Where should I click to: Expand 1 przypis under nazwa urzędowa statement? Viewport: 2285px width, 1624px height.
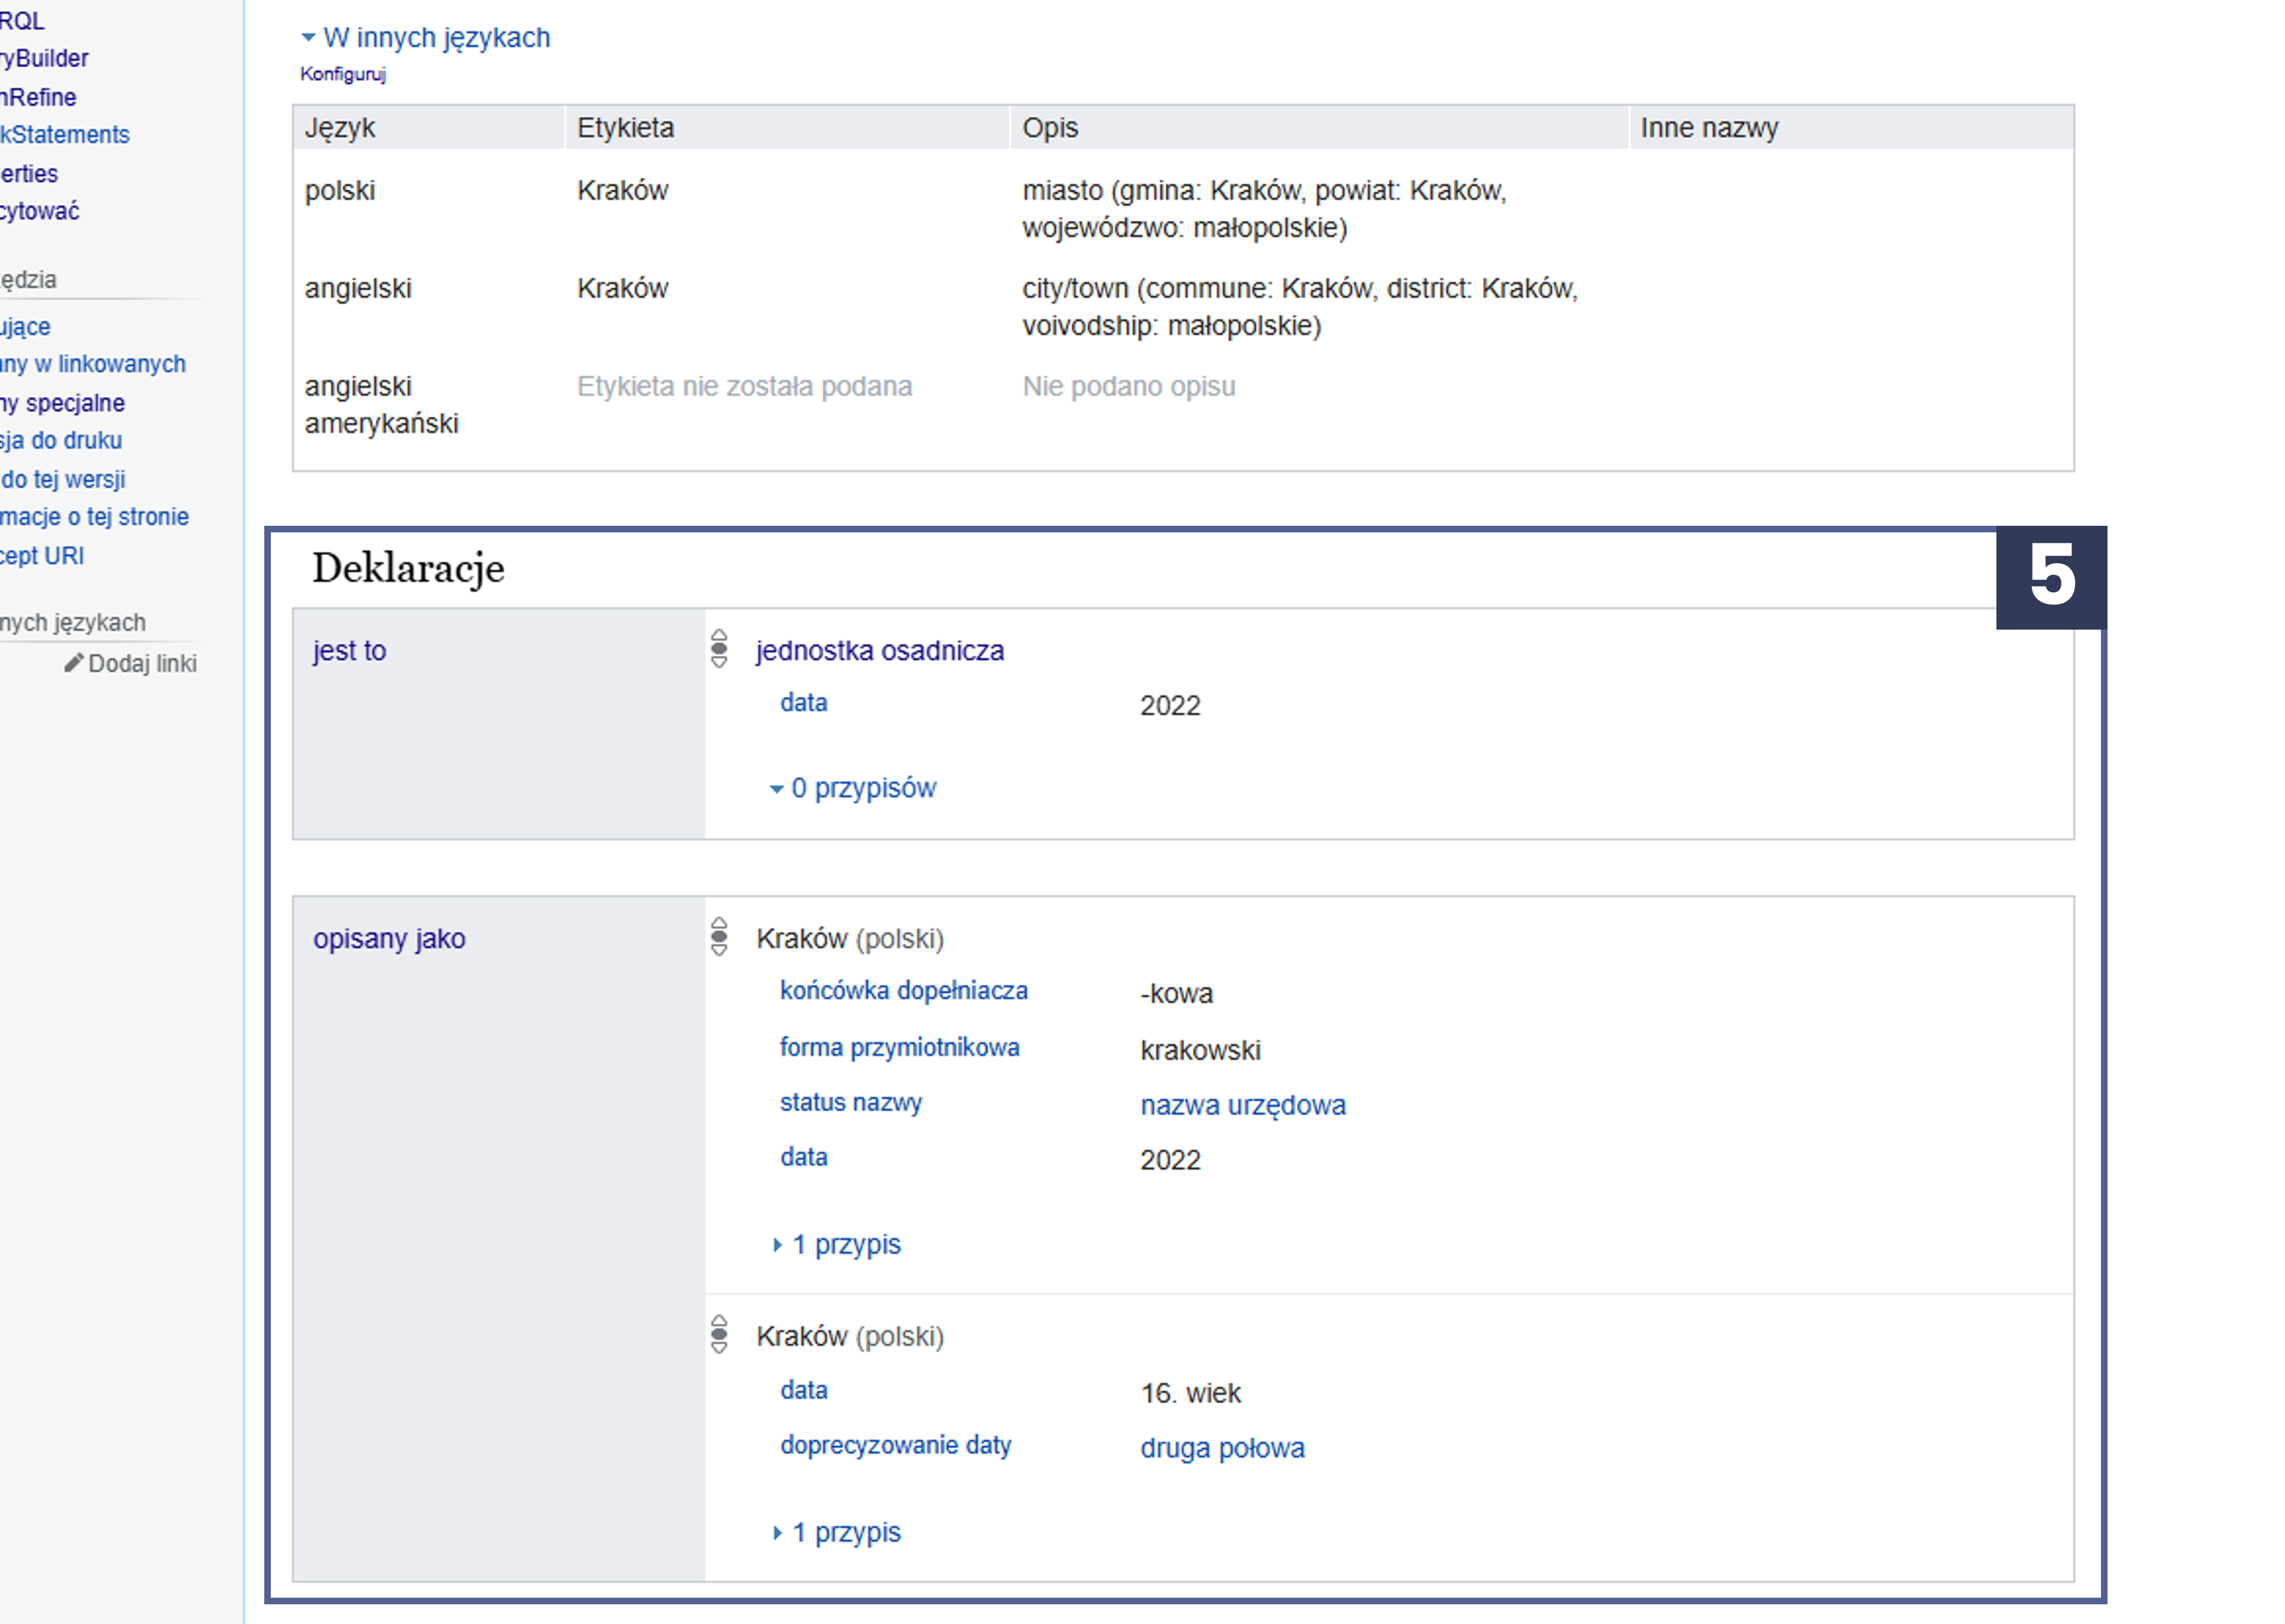[x=837, y=1244]
